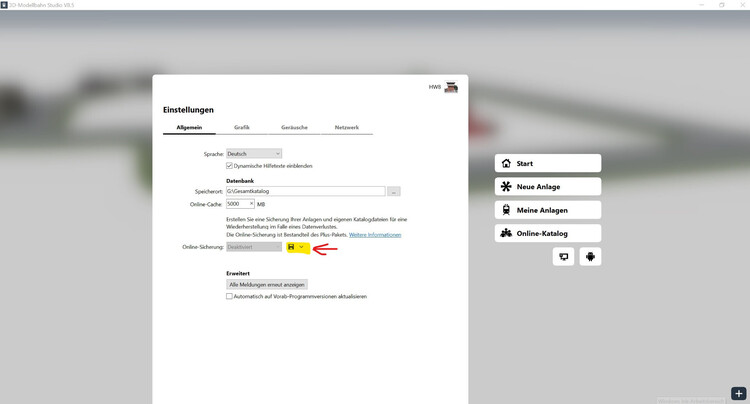The height and width of the screenshot is (404, 750).
Task: Click the asterisk icon on Neue Anlage
Action: click(x=506, y=186)
